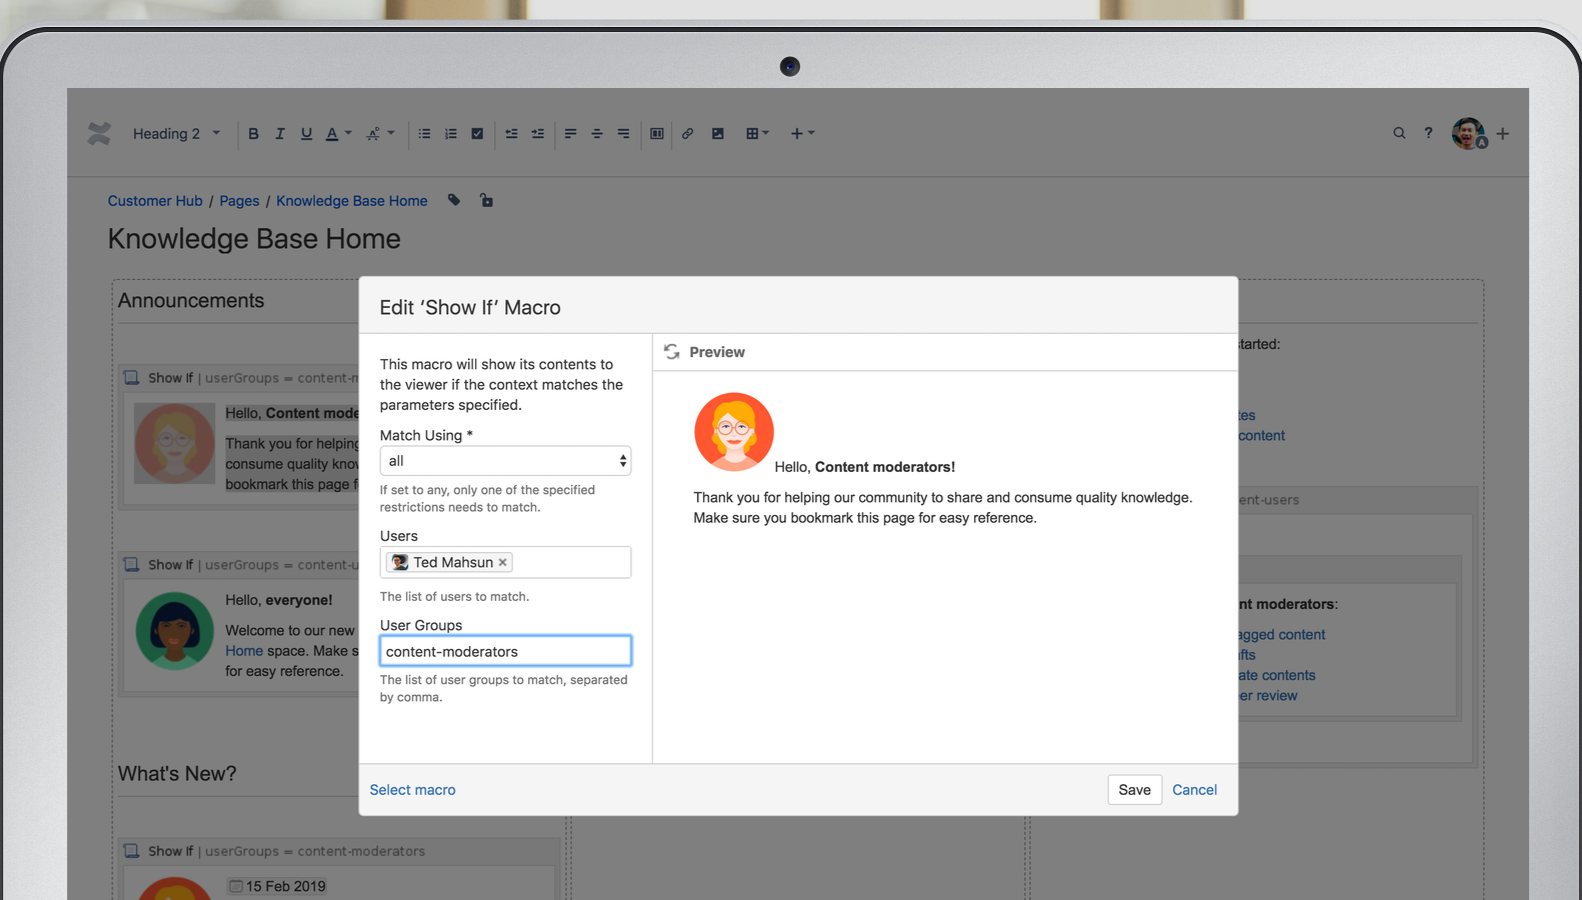The width and height of the screenshot is (1582, 900).
Task: Expand the Match Using select box
Action: [505, 461]
